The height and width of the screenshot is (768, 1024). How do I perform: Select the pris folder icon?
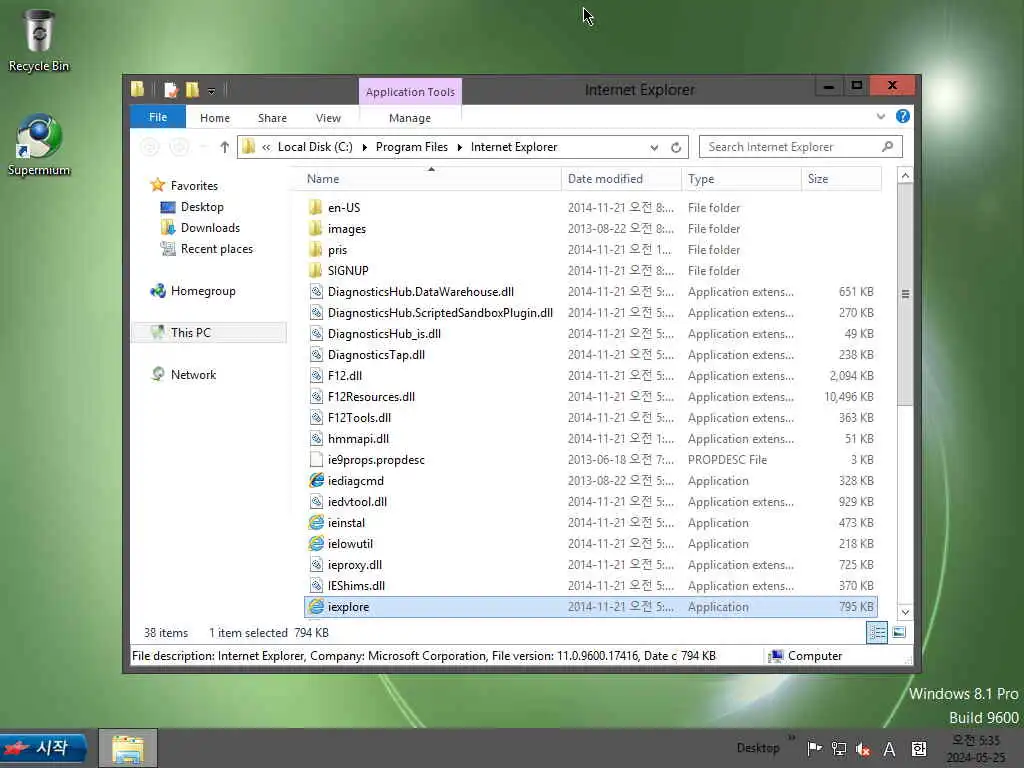click(316, 249)
